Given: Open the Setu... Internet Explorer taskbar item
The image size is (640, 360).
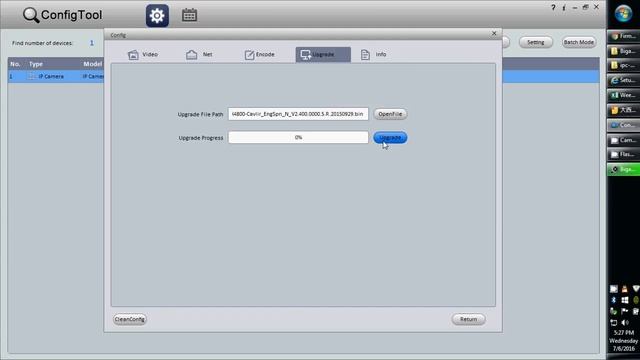Looking at the screenshot, I should [x=623, y=80].
